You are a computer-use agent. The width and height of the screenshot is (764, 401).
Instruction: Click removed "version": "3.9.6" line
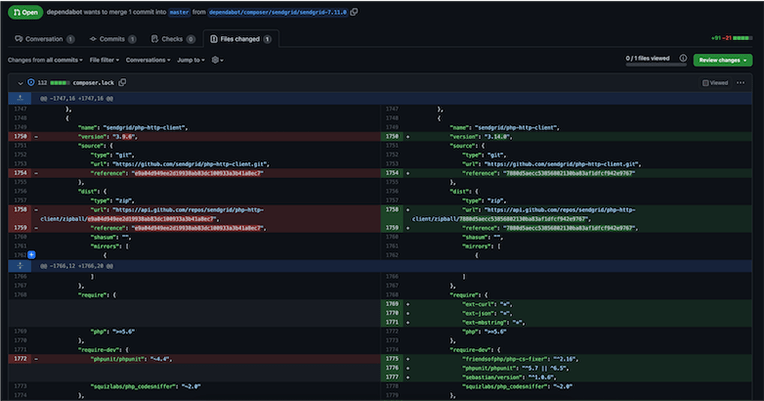click(108, 136)
